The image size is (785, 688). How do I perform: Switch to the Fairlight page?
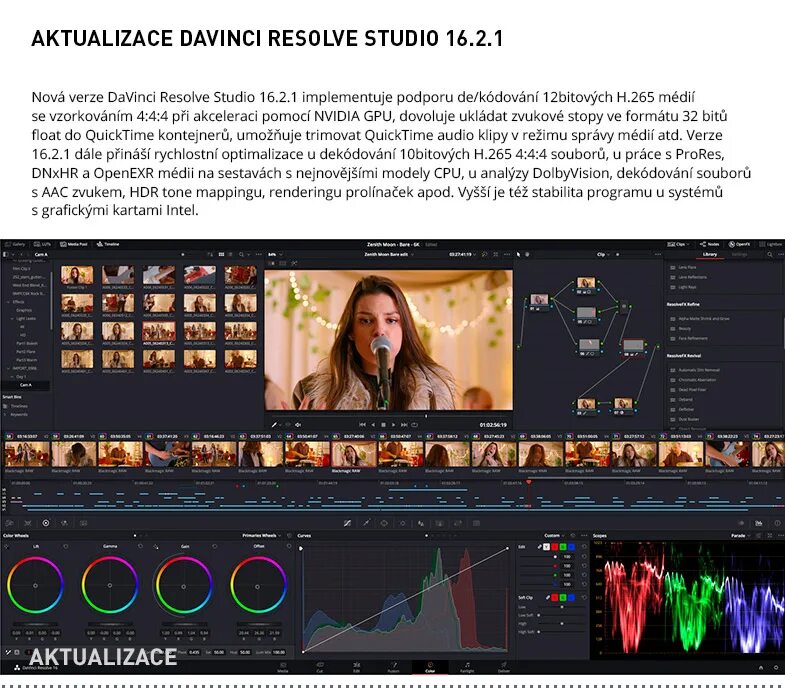[467, 667]
